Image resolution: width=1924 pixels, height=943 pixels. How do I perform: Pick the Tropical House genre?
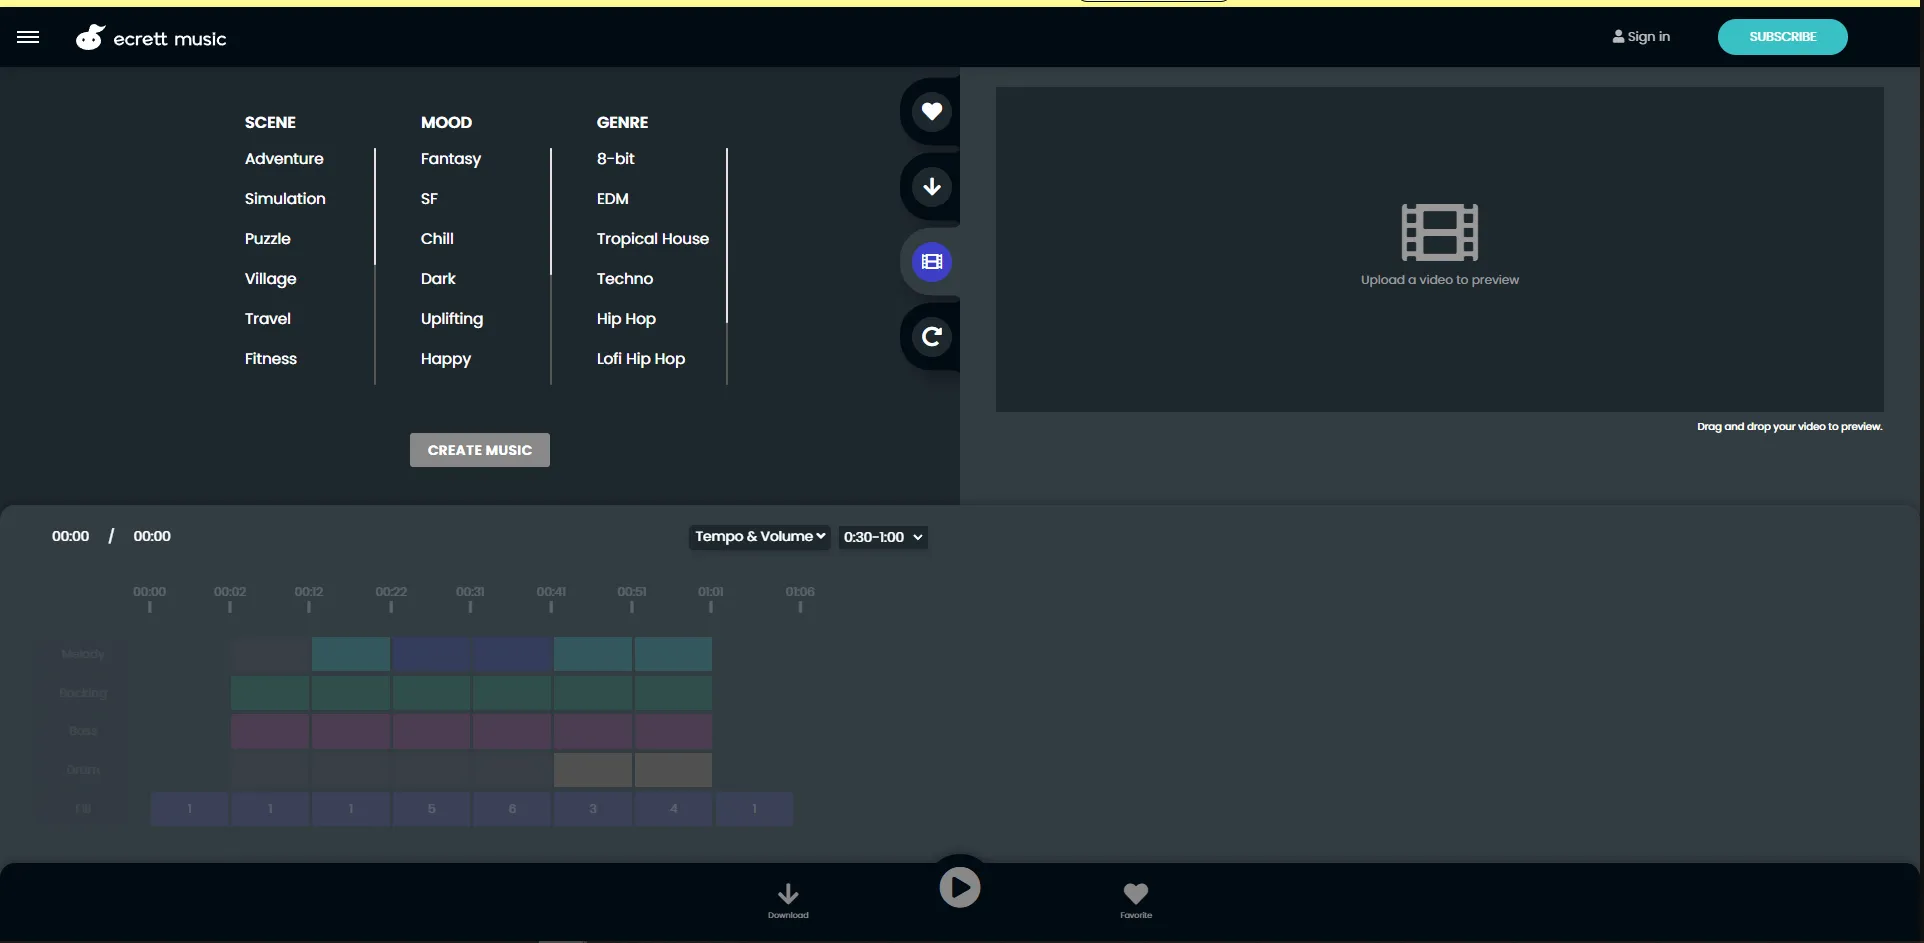point(653,239)
